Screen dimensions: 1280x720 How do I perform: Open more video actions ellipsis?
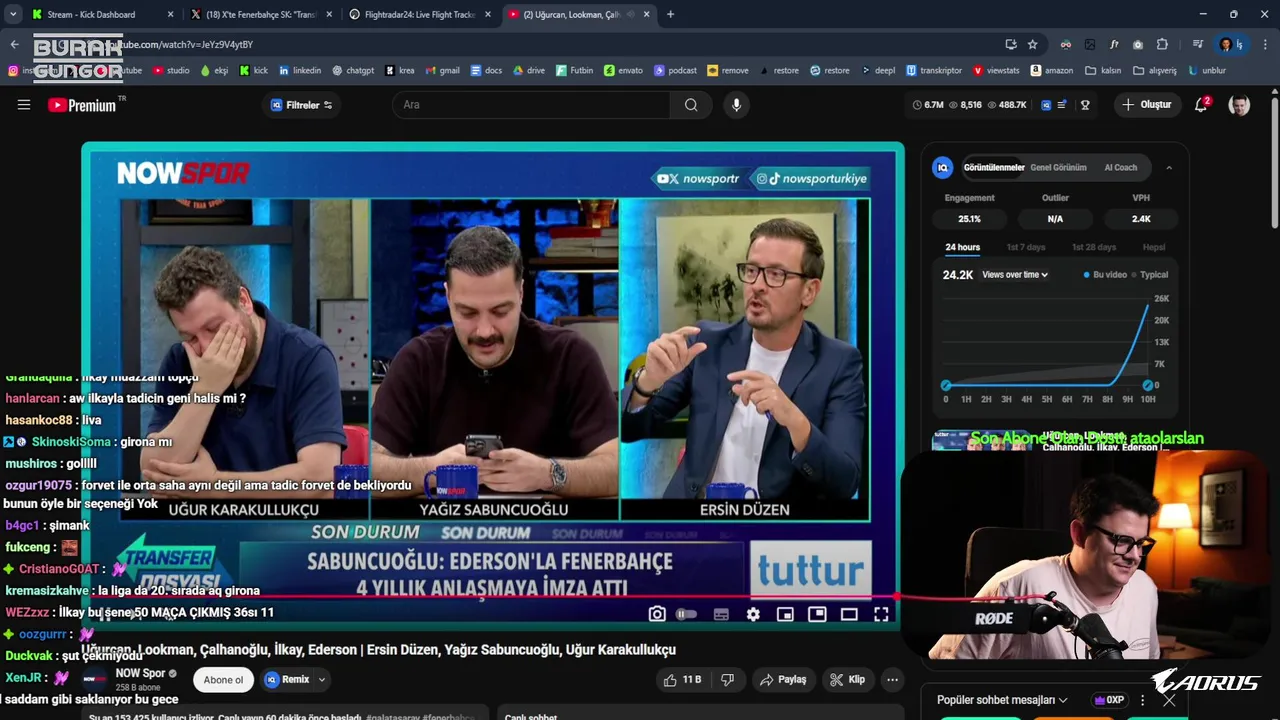tap(893, 680)
